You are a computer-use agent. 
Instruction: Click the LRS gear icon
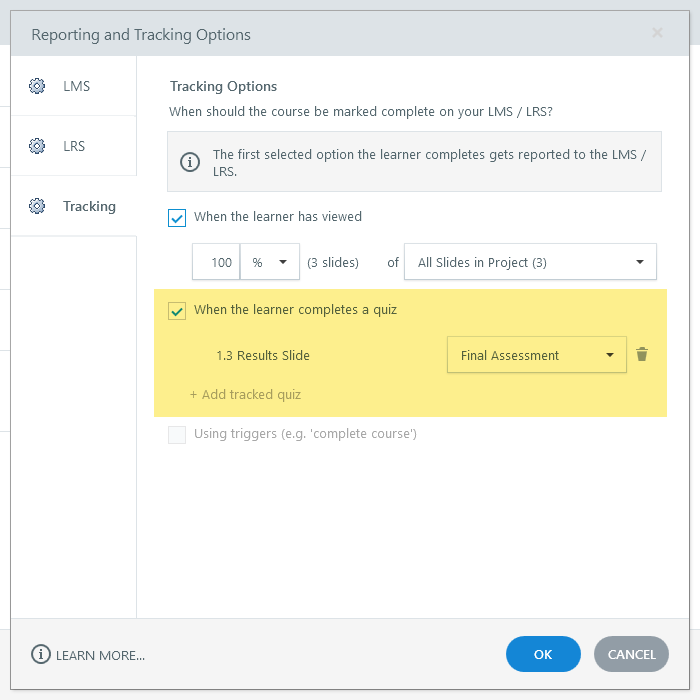pyautogui.click(x=37, y=146)
